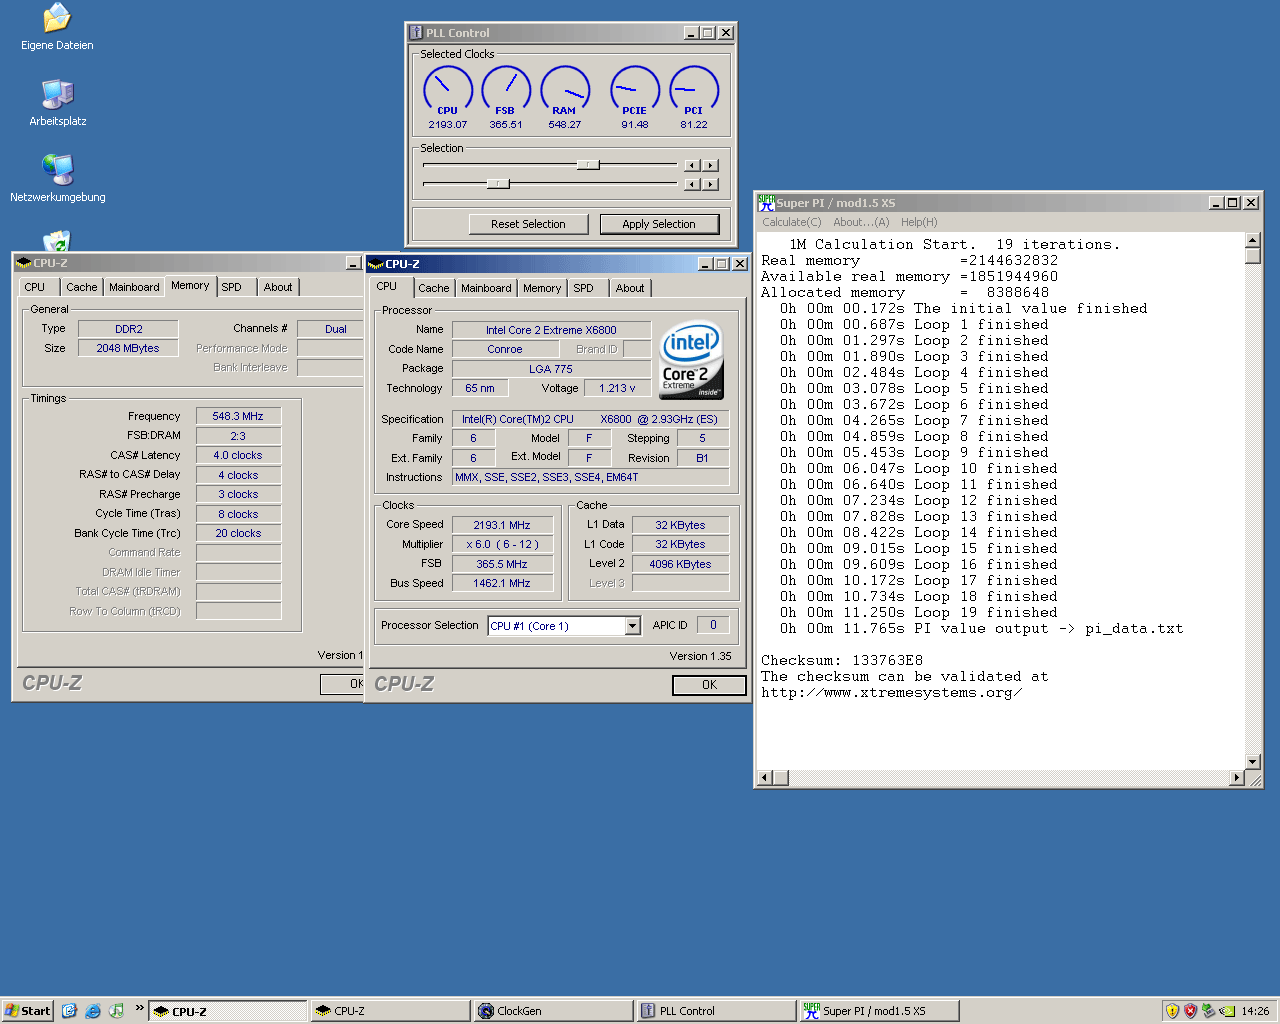Click processor Name field Intel Core 2 Extreme X6800
Image resolution: width=1280 pixels, height=1024 pixels.
pos(551,330)
